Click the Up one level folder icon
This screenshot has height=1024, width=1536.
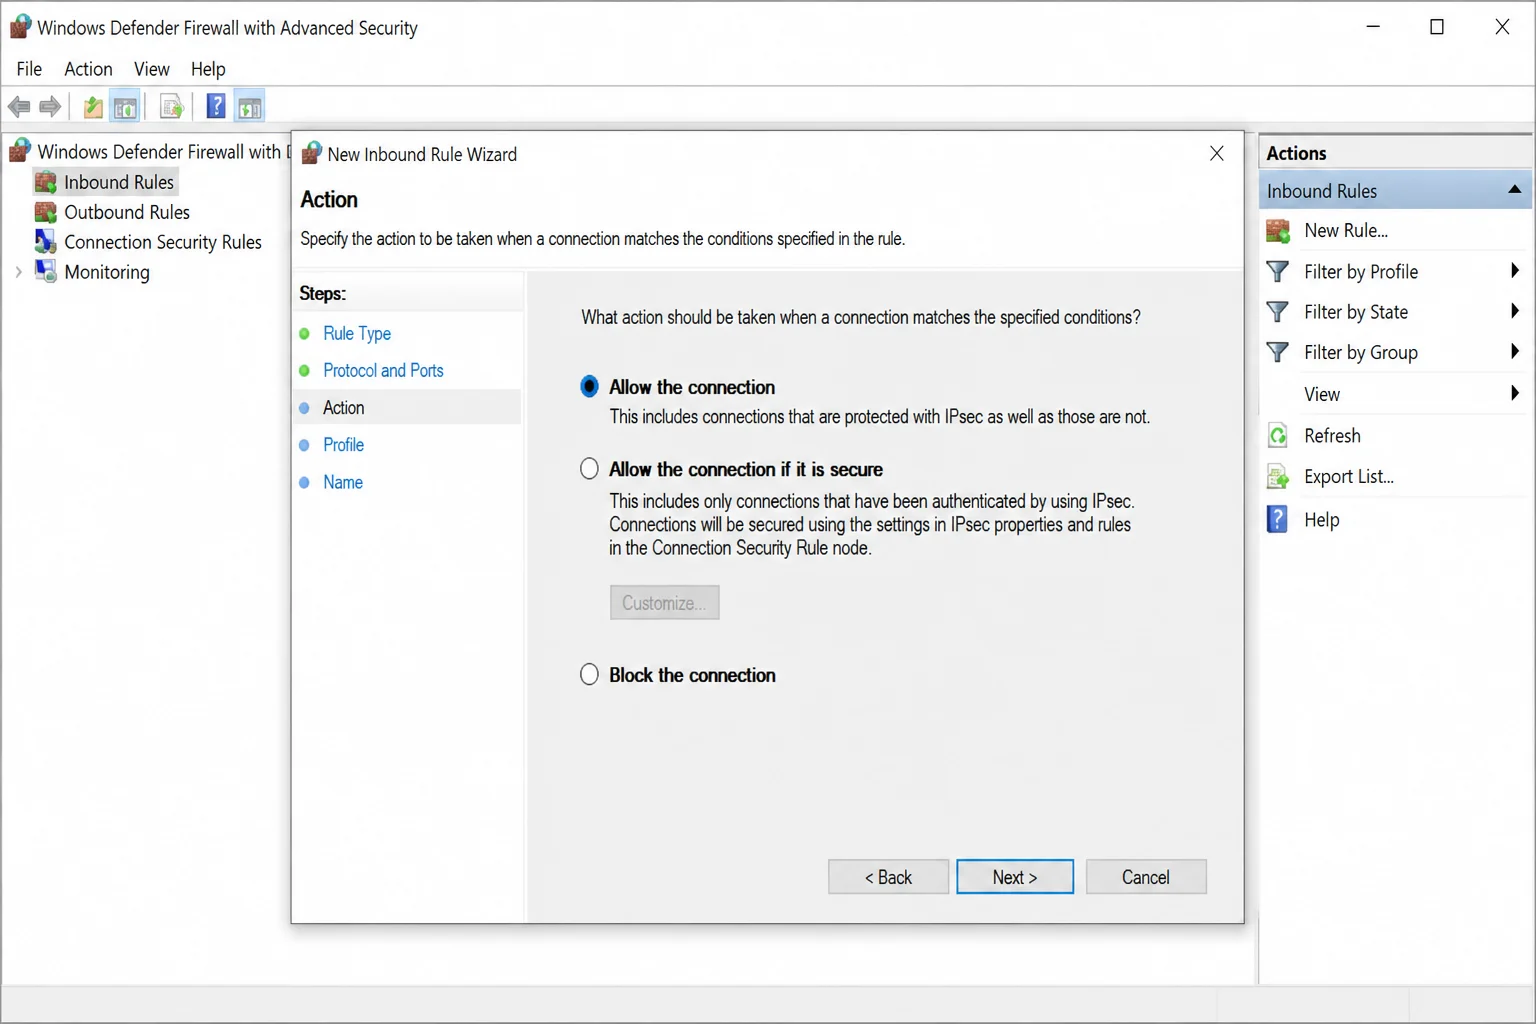tap(93, 107)
